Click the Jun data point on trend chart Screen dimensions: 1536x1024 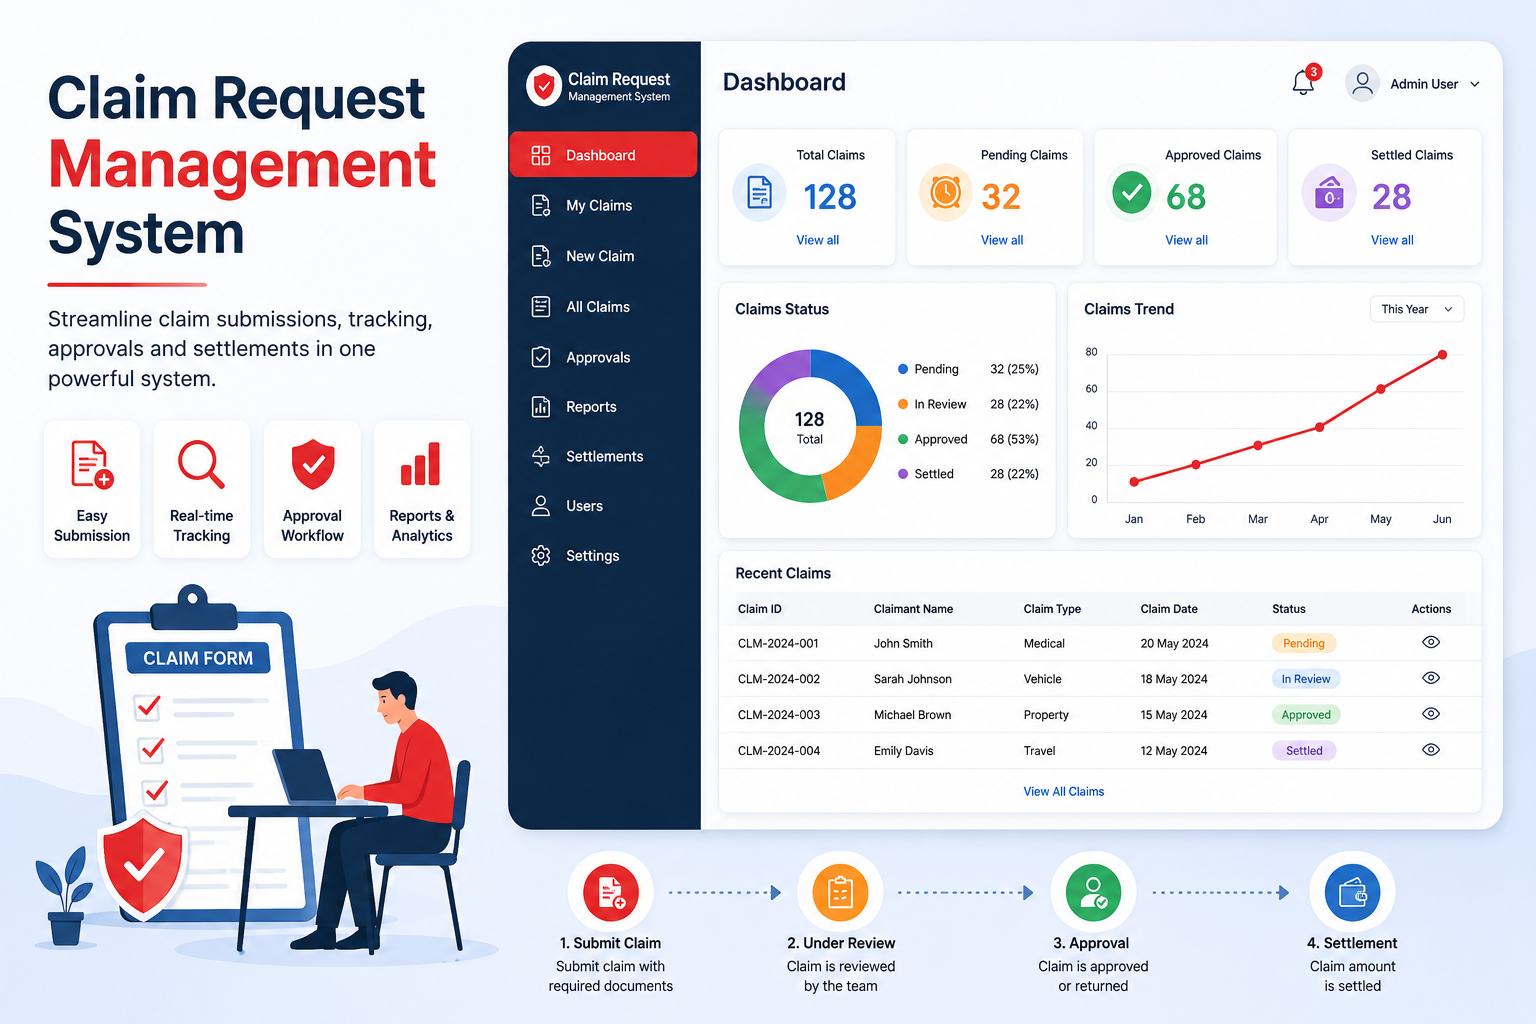pos(1442,355)
